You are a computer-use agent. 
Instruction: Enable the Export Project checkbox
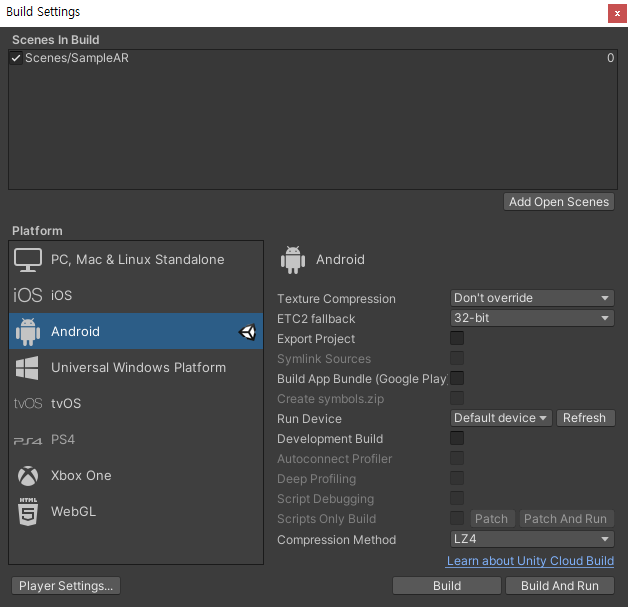coord(457,338)
